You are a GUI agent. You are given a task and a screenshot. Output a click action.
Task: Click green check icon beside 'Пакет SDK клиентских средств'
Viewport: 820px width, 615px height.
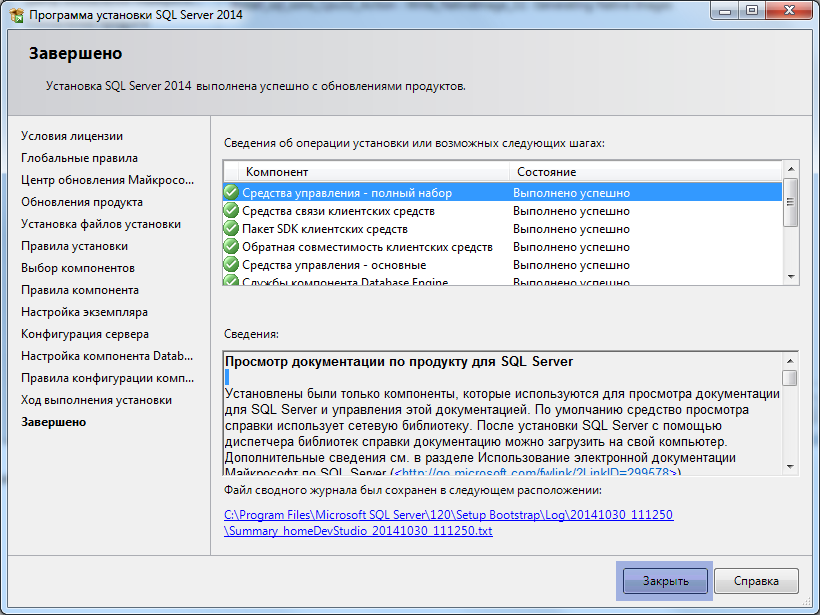click(x=231, y=229)
